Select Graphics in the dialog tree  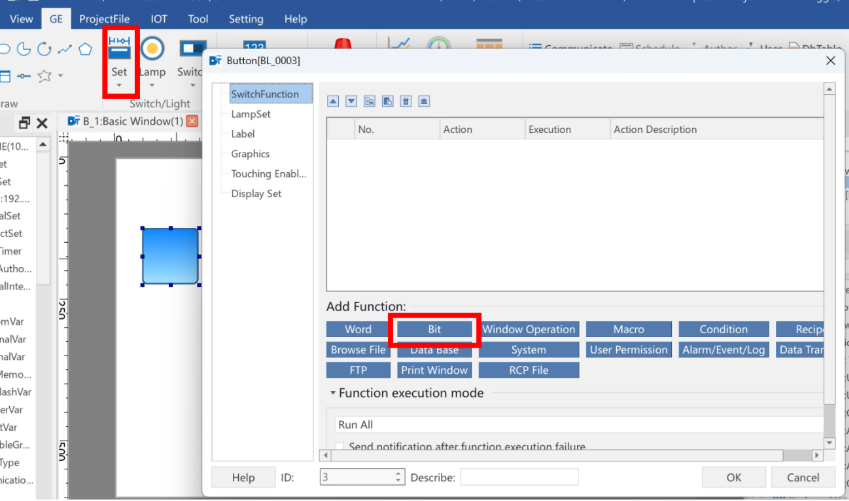(x=250, y=154)
